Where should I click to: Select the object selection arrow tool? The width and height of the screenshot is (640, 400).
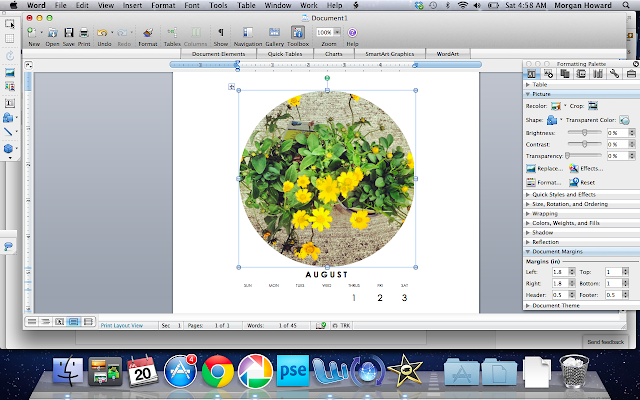point(9,23)
